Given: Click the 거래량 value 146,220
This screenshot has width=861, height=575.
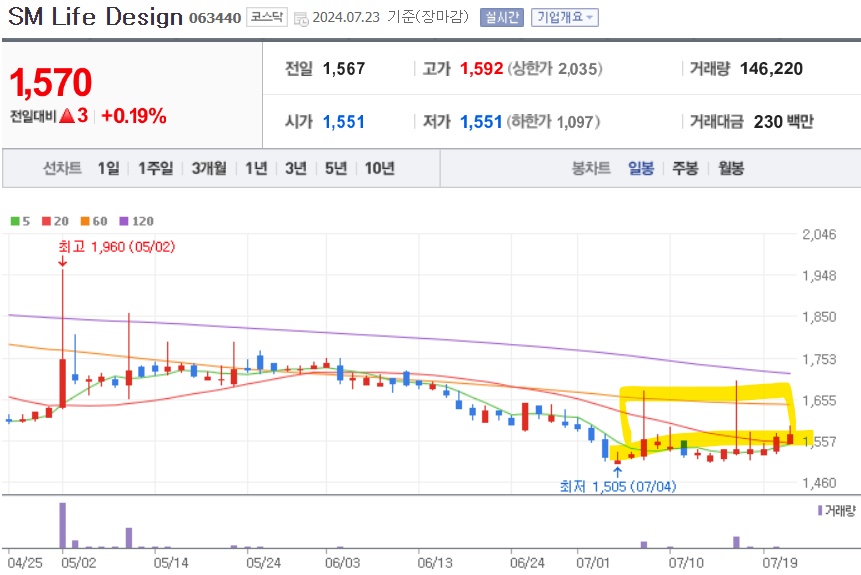Looking at the screenshot, I should [771, 69].
